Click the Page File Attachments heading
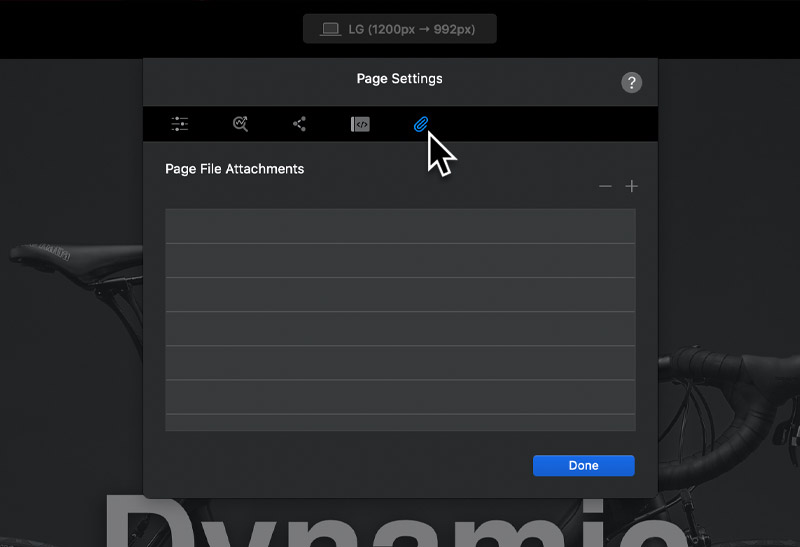 point(234,169)
